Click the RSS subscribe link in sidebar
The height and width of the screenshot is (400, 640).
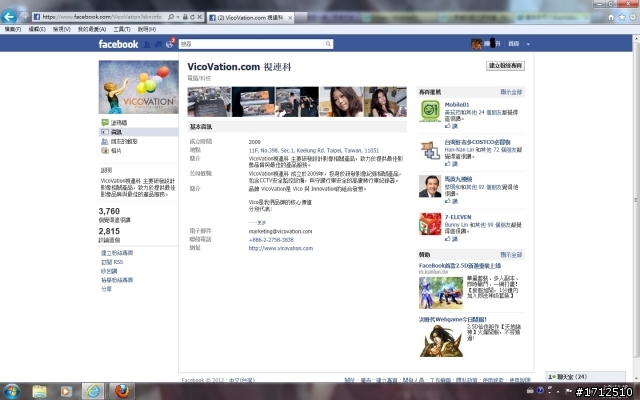[112, 262]
